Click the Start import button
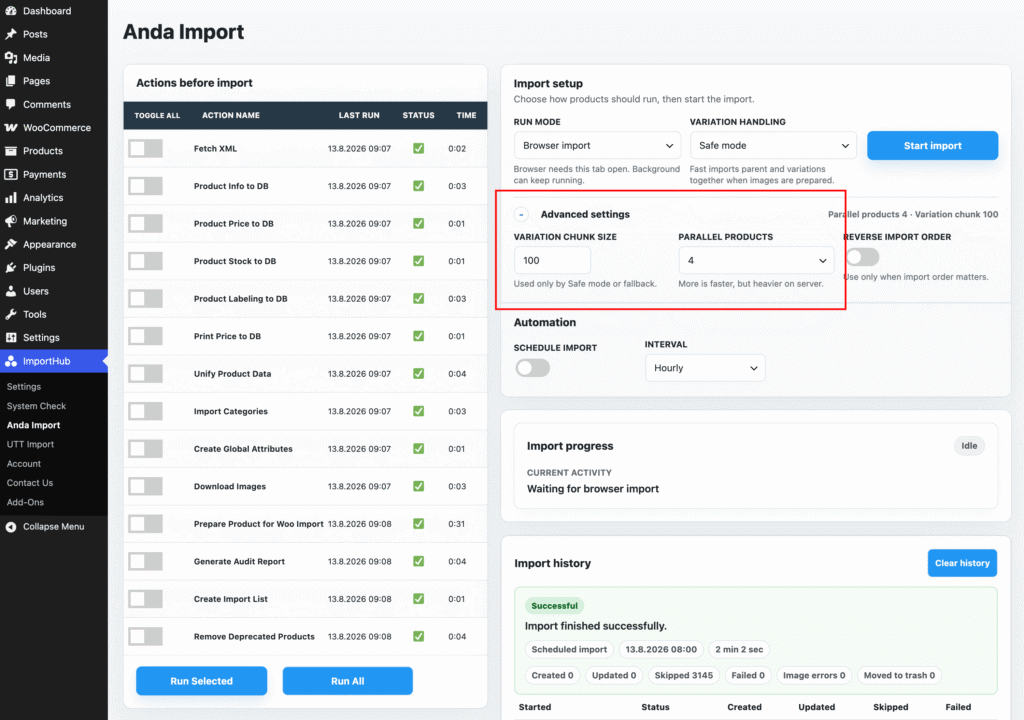Viewport: 1024px width, 720px height. point(932,146)
